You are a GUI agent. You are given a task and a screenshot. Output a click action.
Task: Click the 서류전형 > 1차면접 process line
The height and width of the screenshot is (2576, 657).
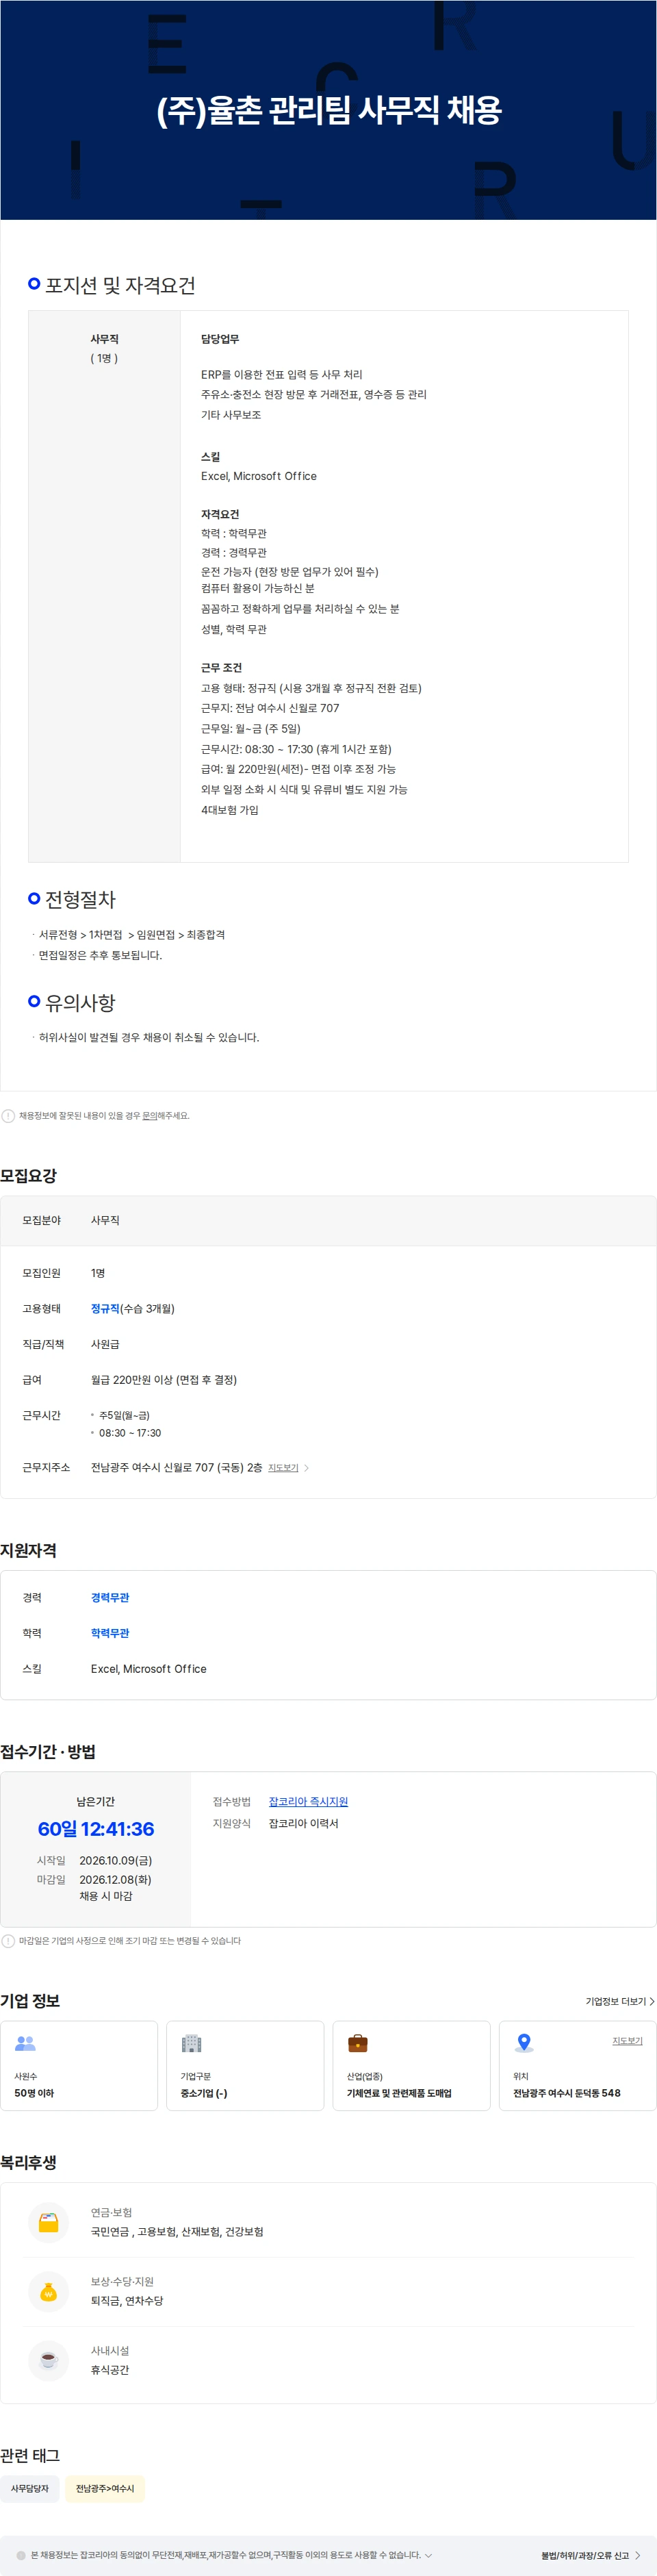click(132, 935)
